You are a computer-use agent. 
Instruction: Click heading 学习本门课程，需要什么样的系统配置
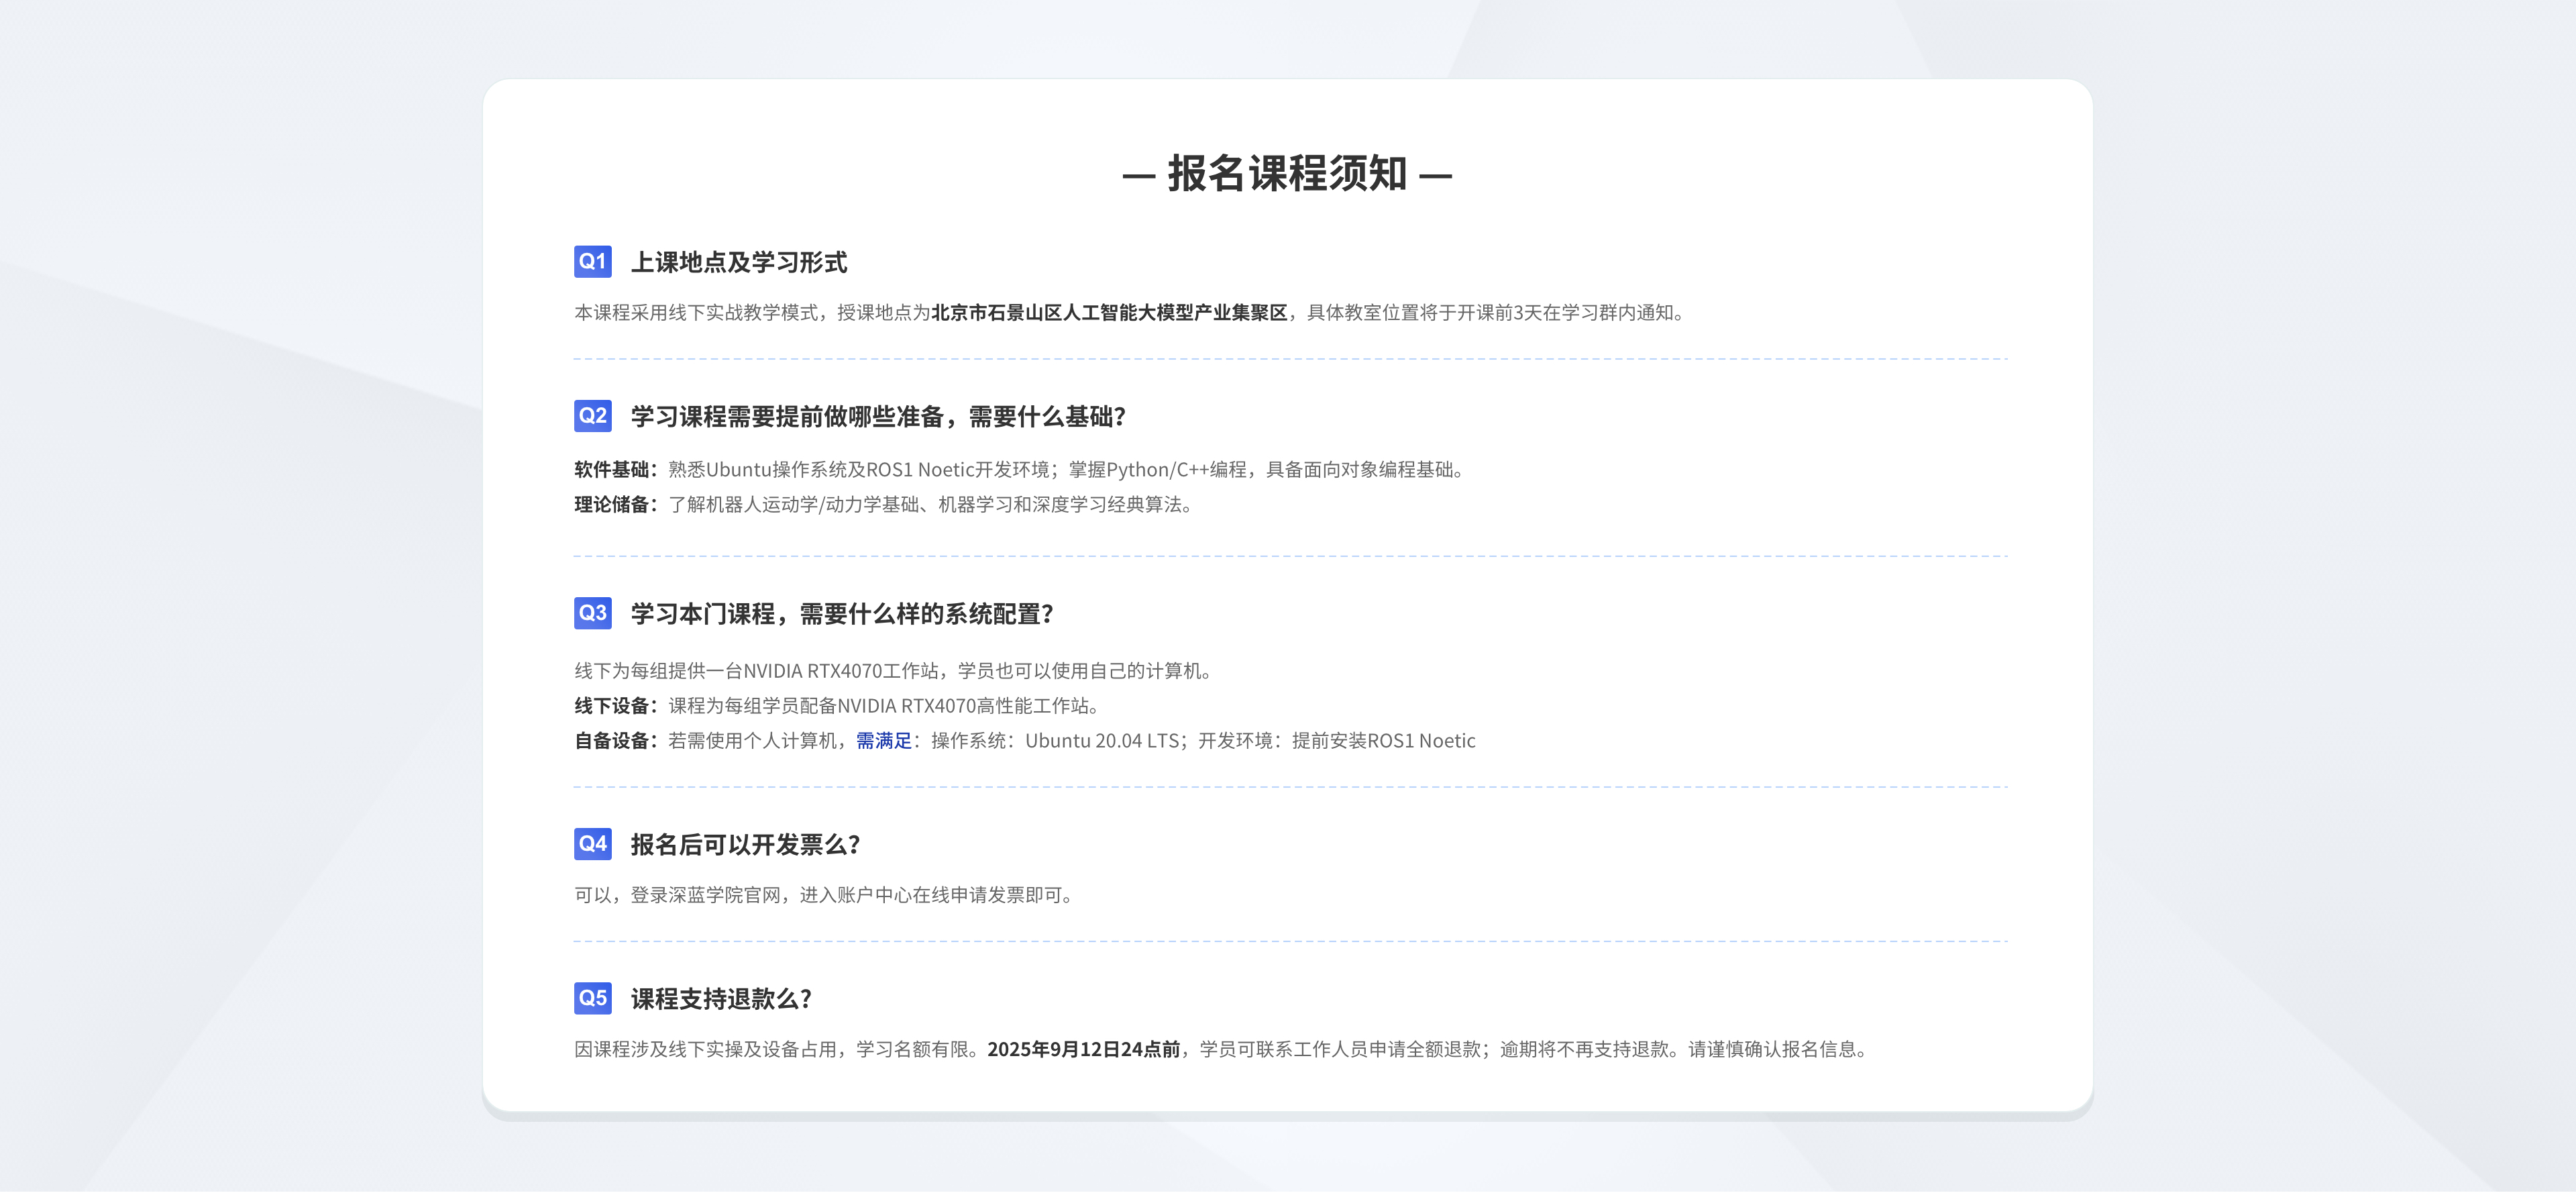836,613
